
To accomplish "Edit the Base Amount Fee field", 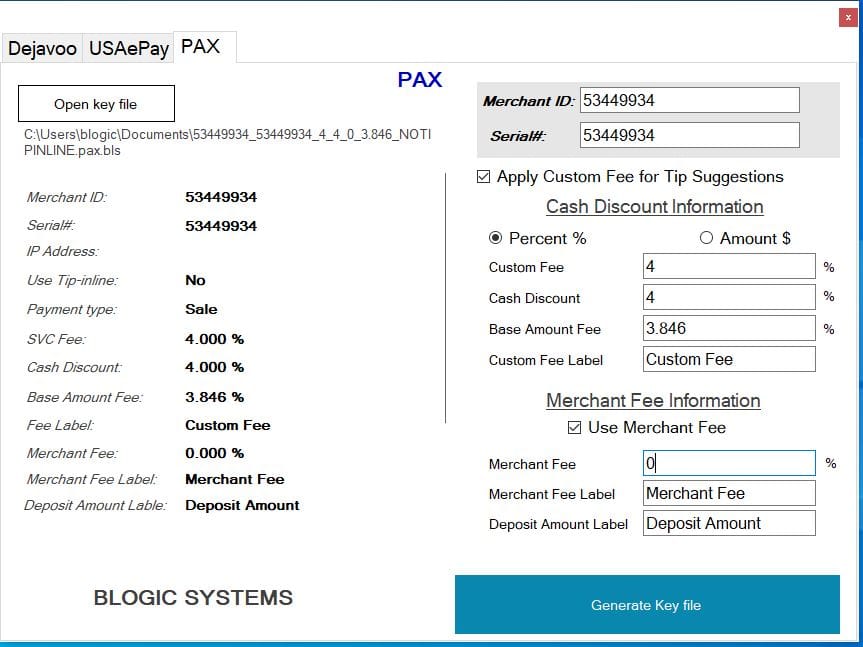I will coord(728,329).
